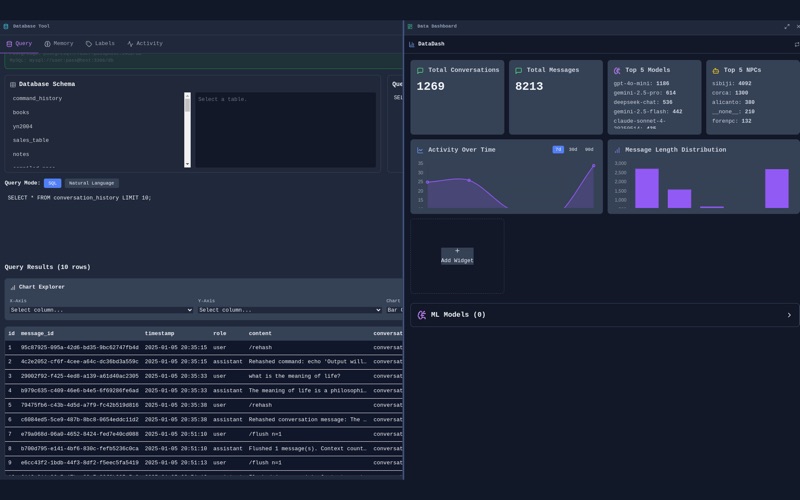This screenshot has width=800, height=500.
Task: Select Natural Language query mode
Action: tap(91, 183)
